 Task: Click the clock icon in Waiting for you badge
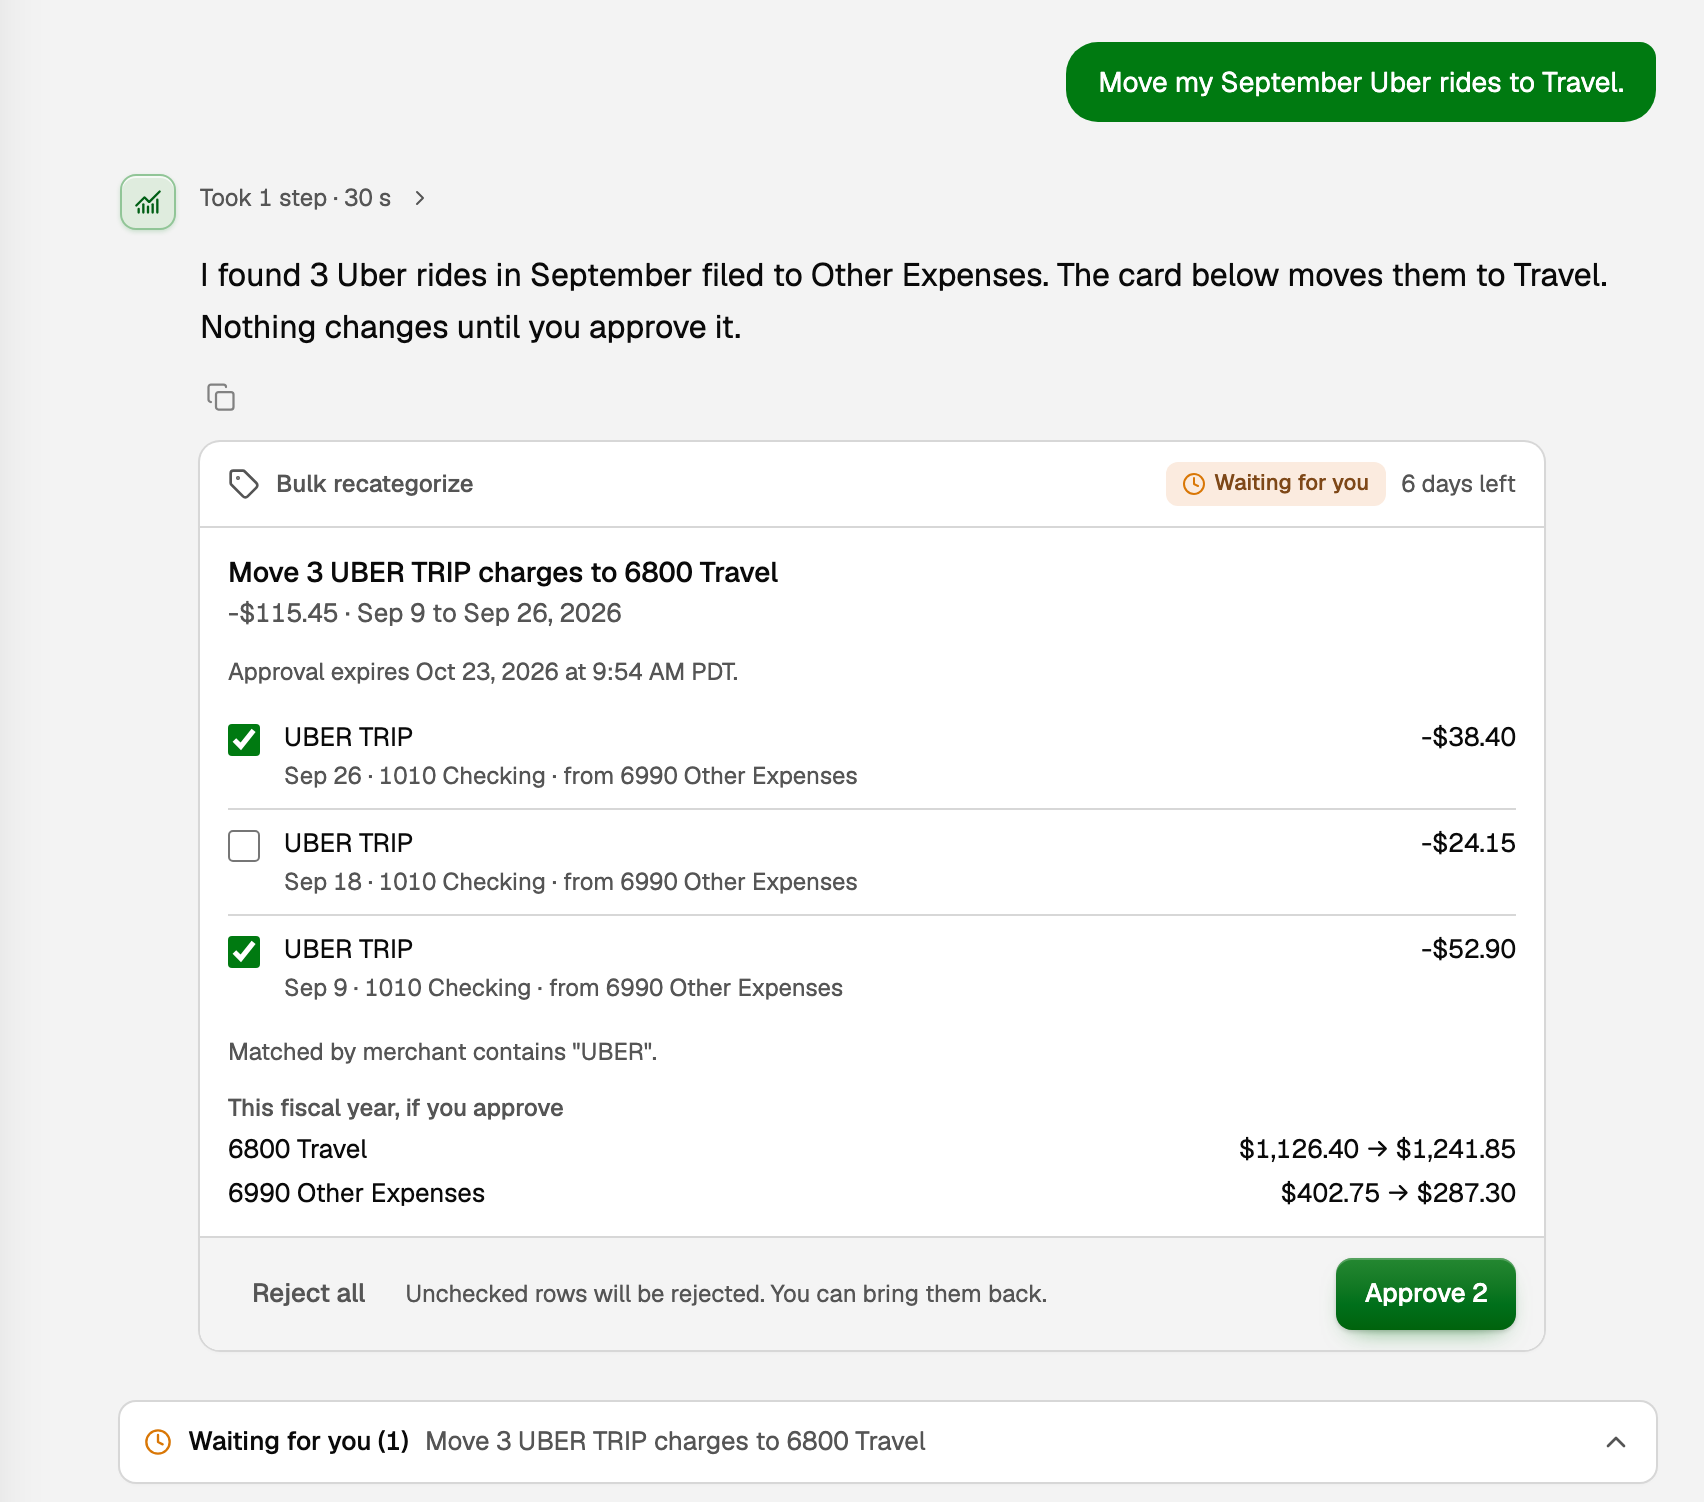pyautogui.click(x=1194, y=484)
